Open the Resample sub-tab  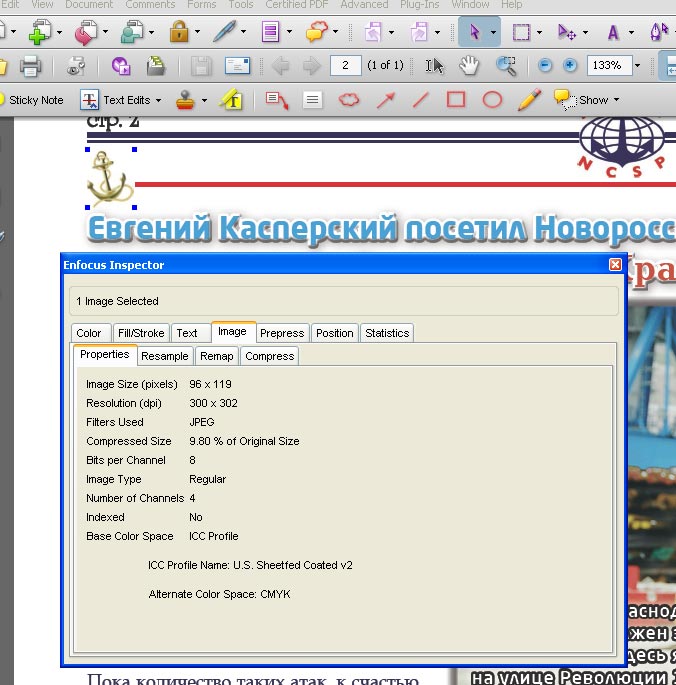(x=165, y=356)
